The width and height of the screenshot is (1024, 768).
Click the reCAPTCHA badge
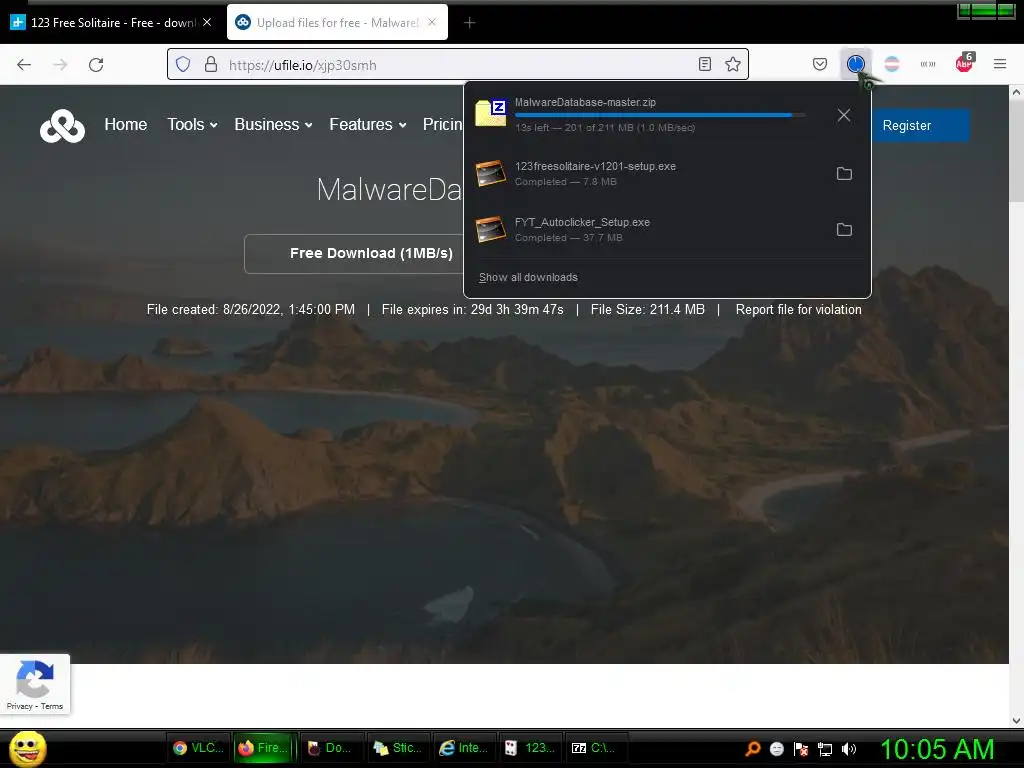tap(35, 684)
